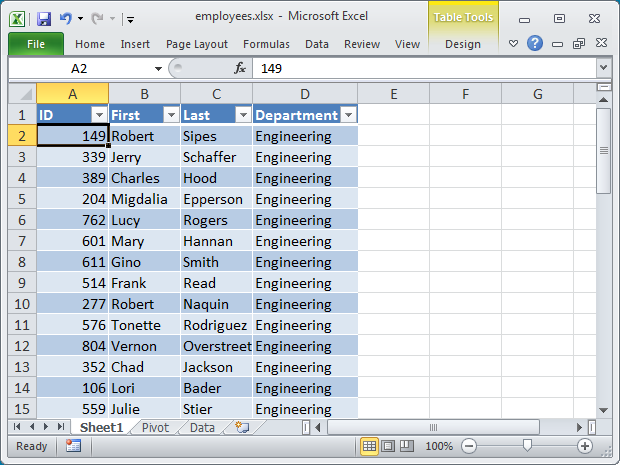The height and width of the screenshot is (465, 620).
Task: Select cell containing Migdalia
Action: pos(144,199)
